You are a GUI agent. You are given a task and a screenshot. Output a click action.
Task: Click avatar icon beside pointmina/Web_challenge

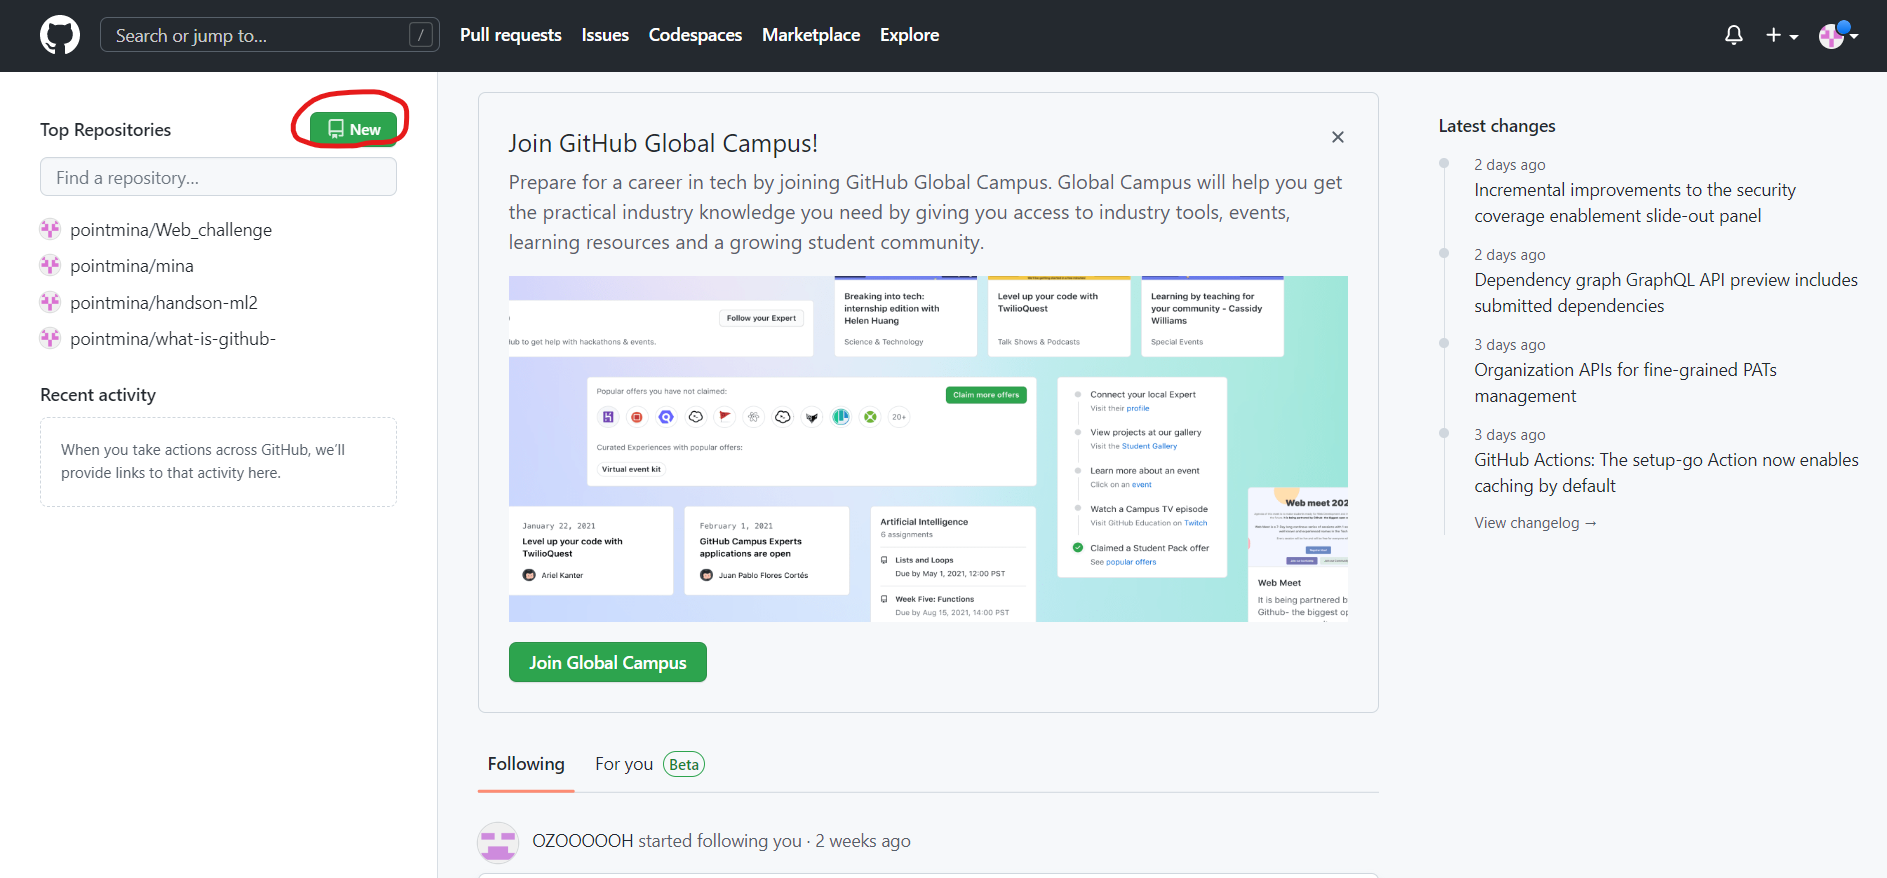pyautogui.click(x=50, y=229)
